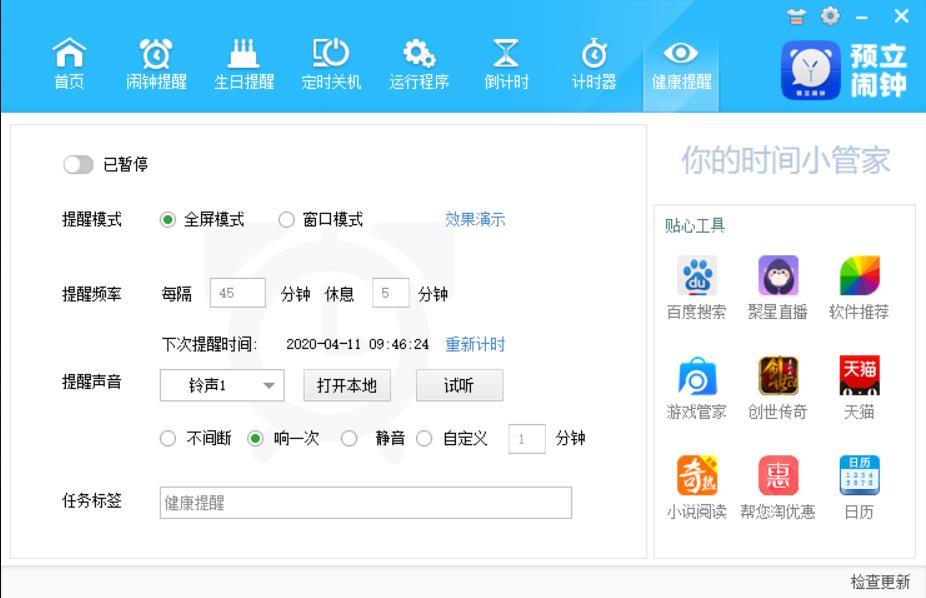
Task: Toggle the 已暂停 switch on
Action: pyautogui.click(x=78, y=165)
